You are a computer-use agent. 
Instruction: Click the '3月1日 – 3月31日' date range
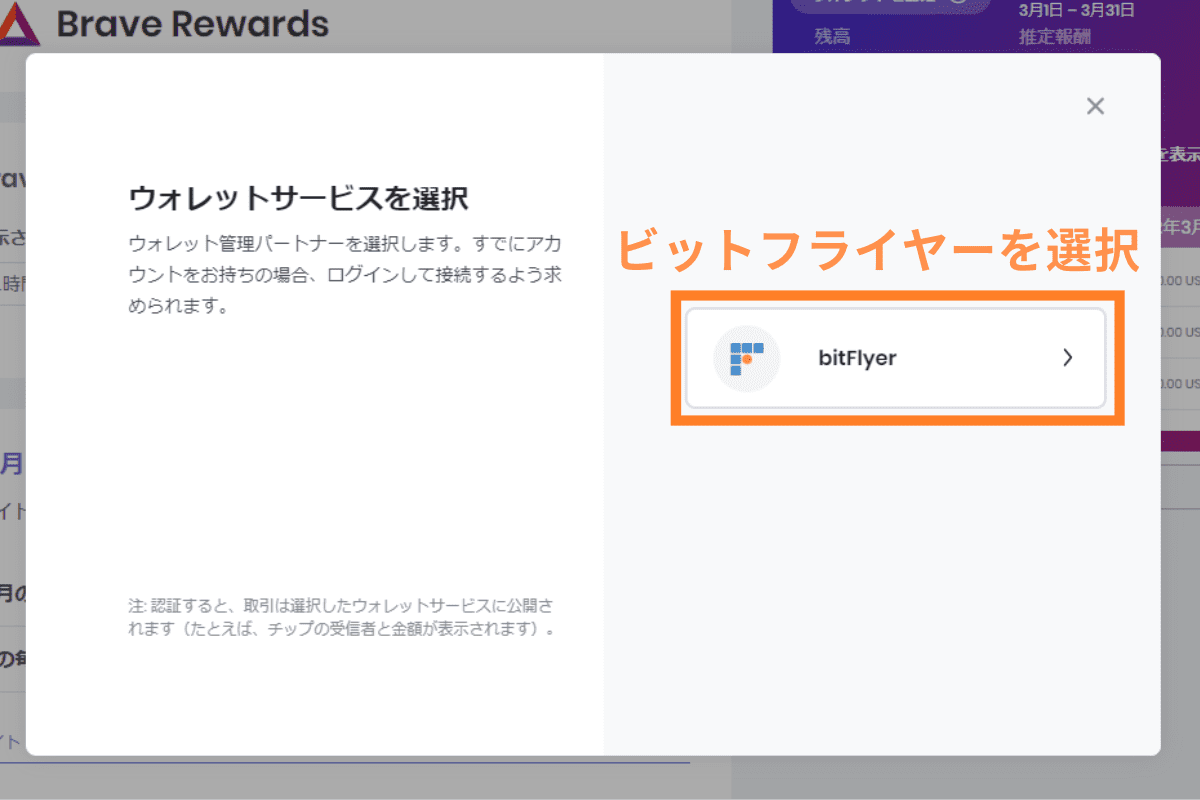pos(1079,11)
